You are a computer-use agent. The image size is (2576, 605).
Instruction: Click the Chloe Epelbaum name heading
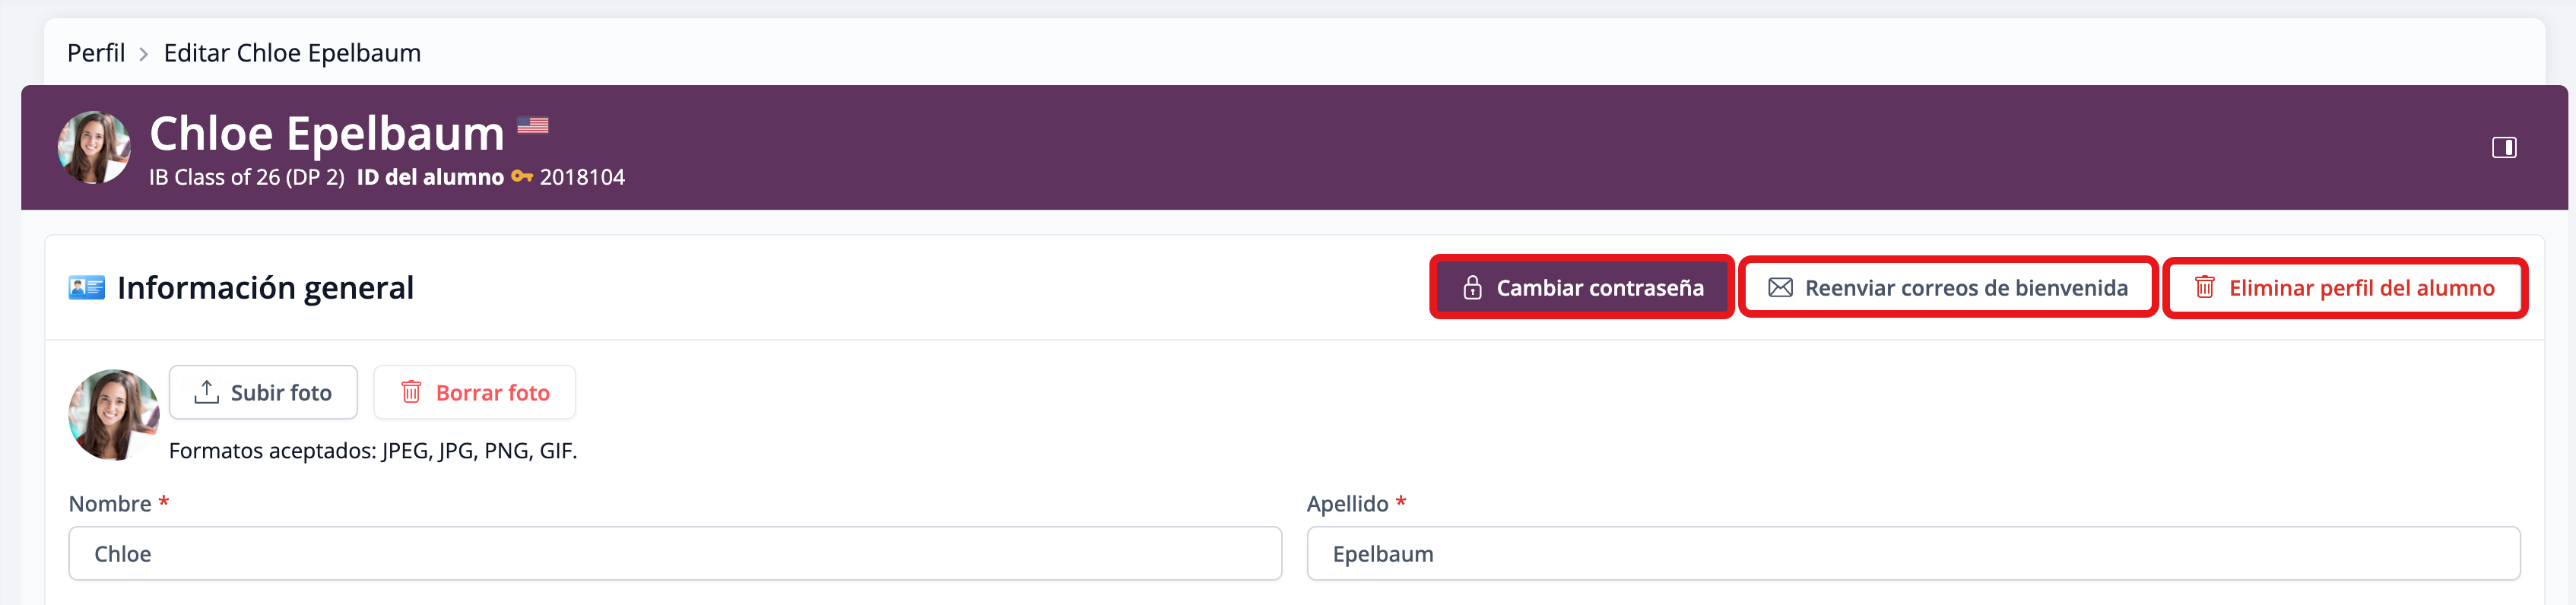tap(327, 133)
